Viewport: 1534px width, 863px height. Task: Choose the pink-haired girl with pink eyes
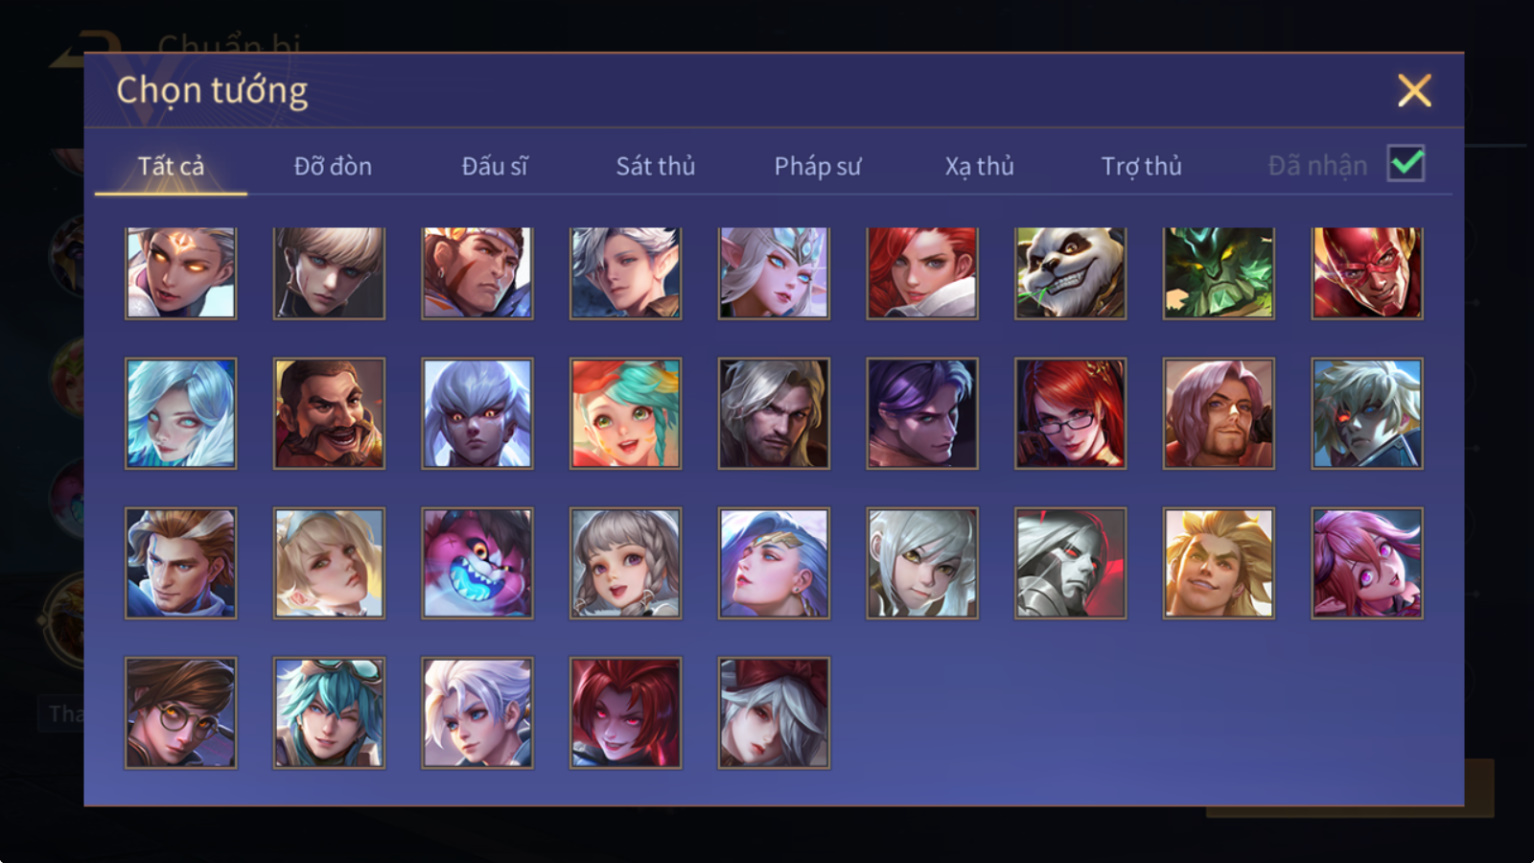click(x=1367, y=563)
